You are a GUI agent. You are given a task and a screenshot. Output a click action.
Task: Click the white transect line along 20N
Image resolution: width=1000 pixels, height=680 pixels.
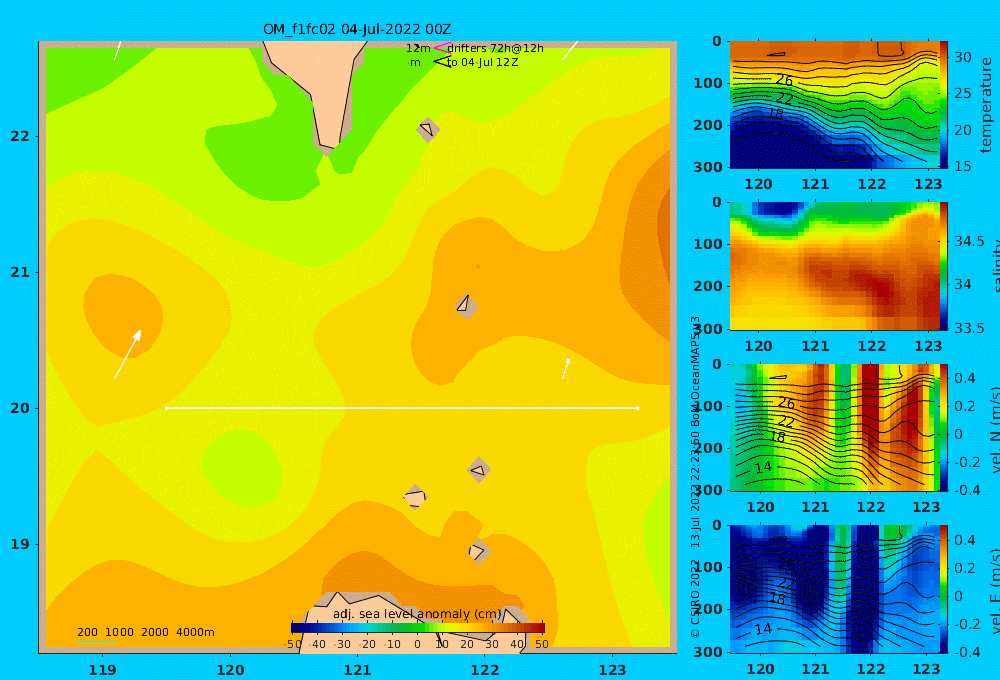click(x=402, y=408)
